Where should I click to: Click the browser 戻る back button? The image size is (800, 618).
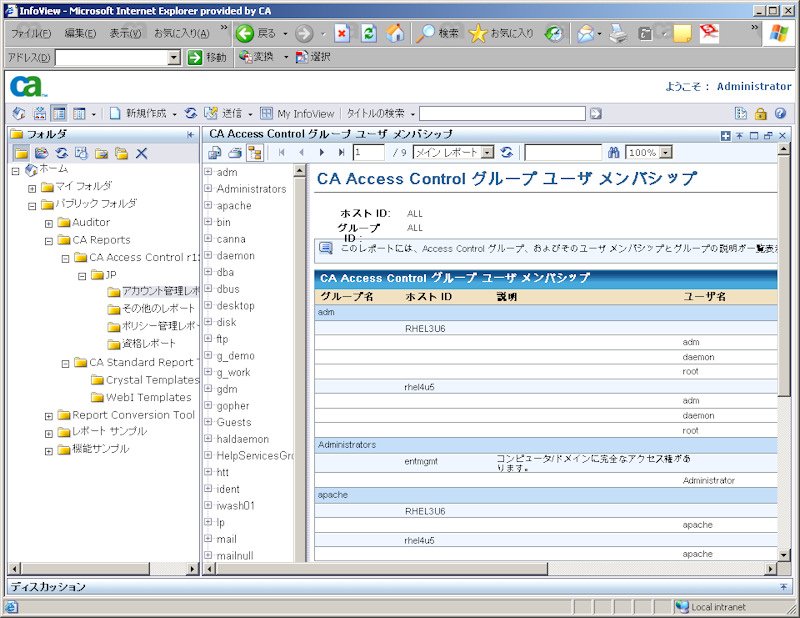coord(256,34)
